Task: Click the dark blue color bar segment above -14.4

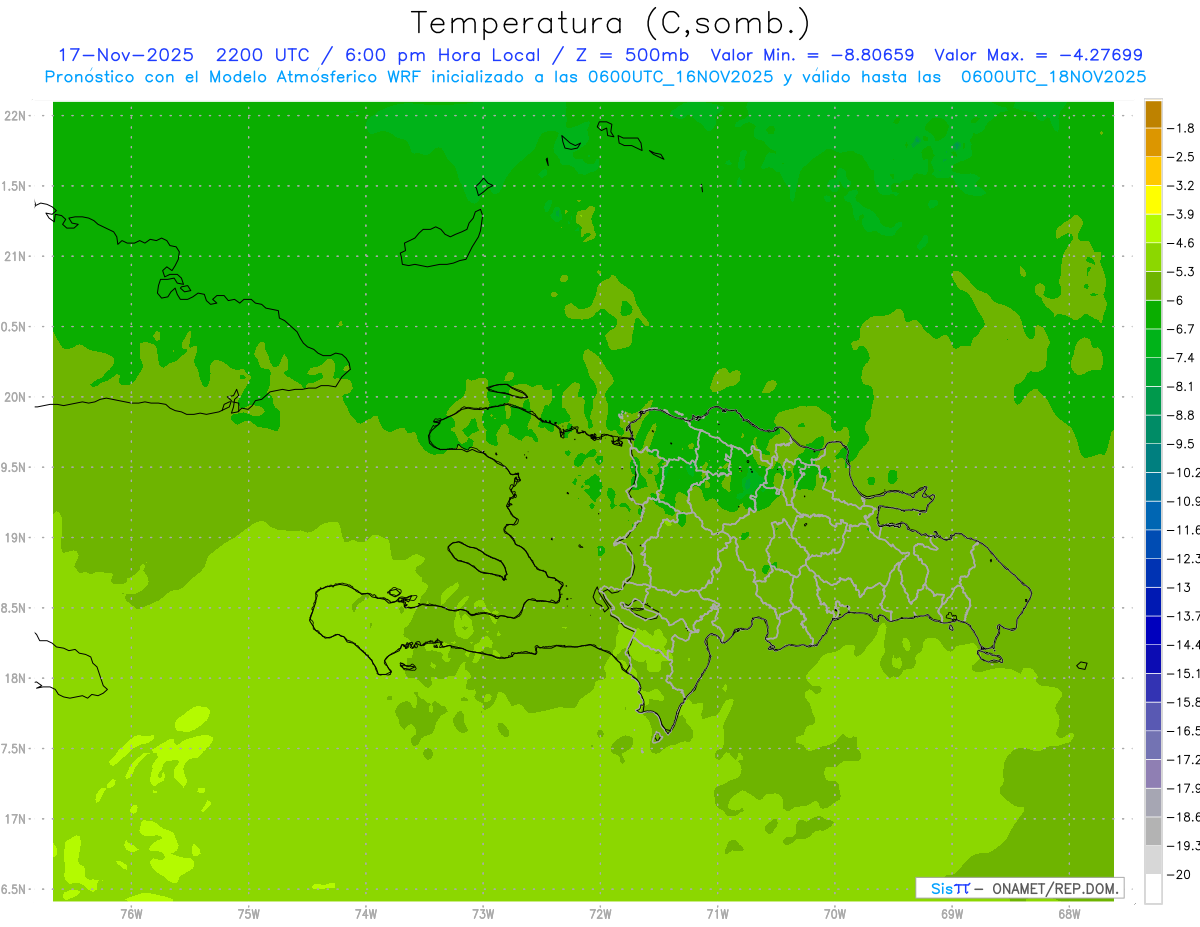Action: pyautogui.click(x=1153, y=630)
